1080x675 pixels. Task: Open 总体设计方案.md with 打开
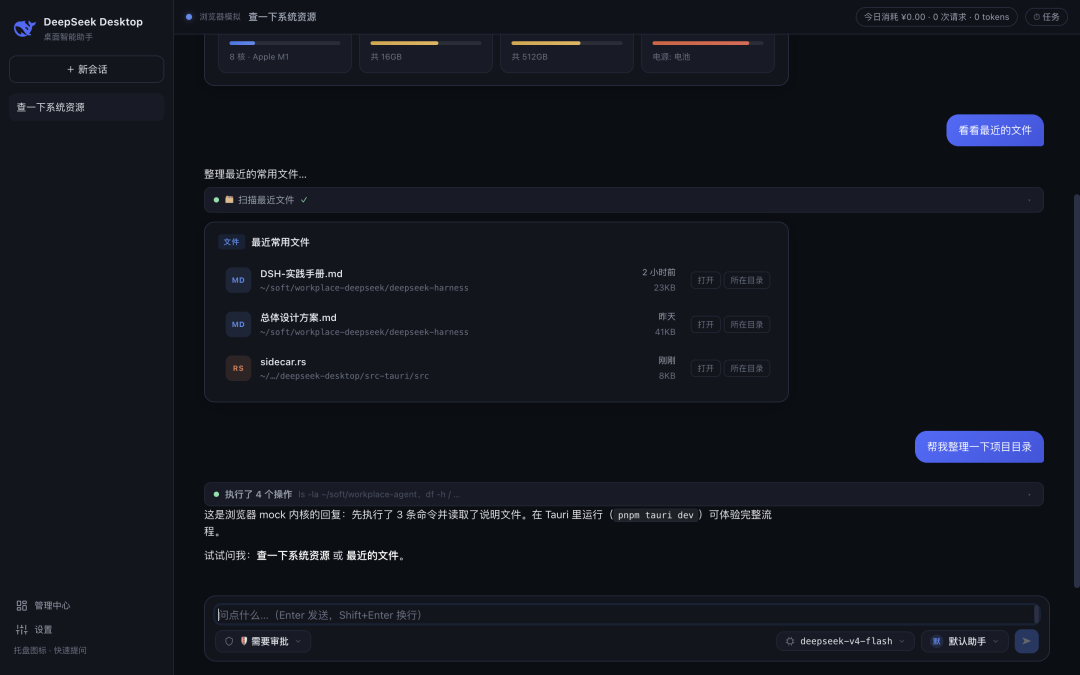coord(705,324)
